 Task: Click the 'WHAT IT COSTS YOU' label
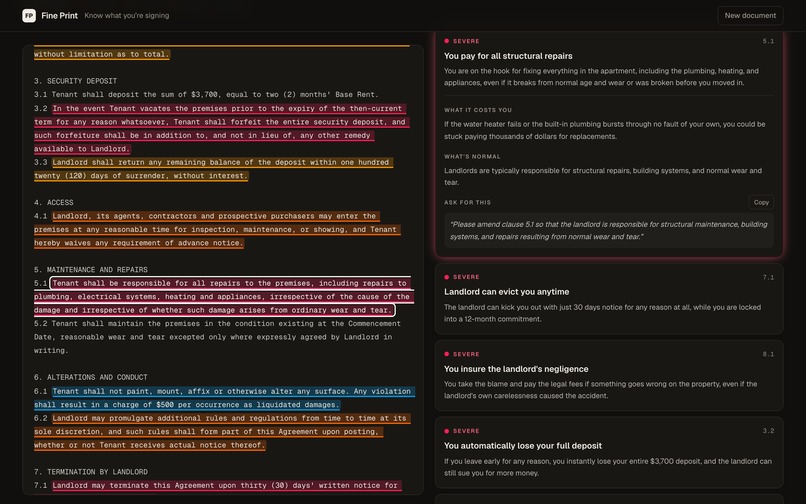(478, 110)
